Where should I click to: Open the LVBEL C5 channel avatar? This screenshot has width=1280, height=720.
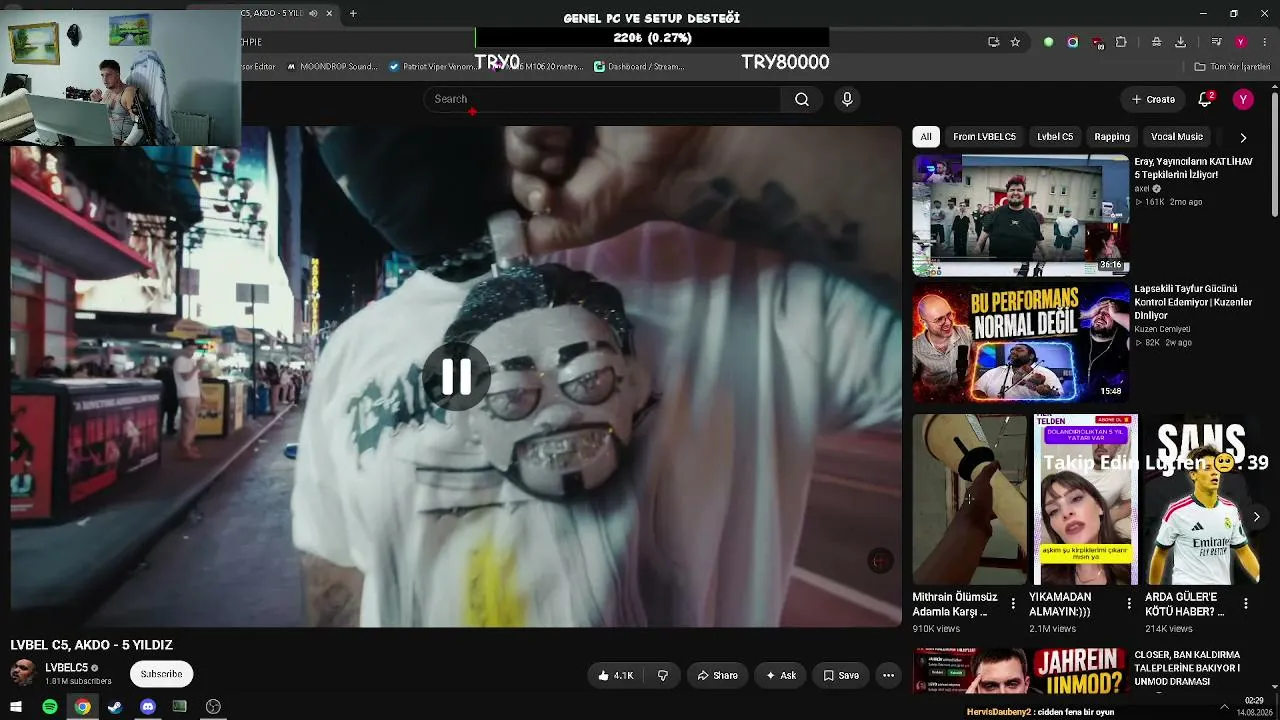[x=23, y=673]
